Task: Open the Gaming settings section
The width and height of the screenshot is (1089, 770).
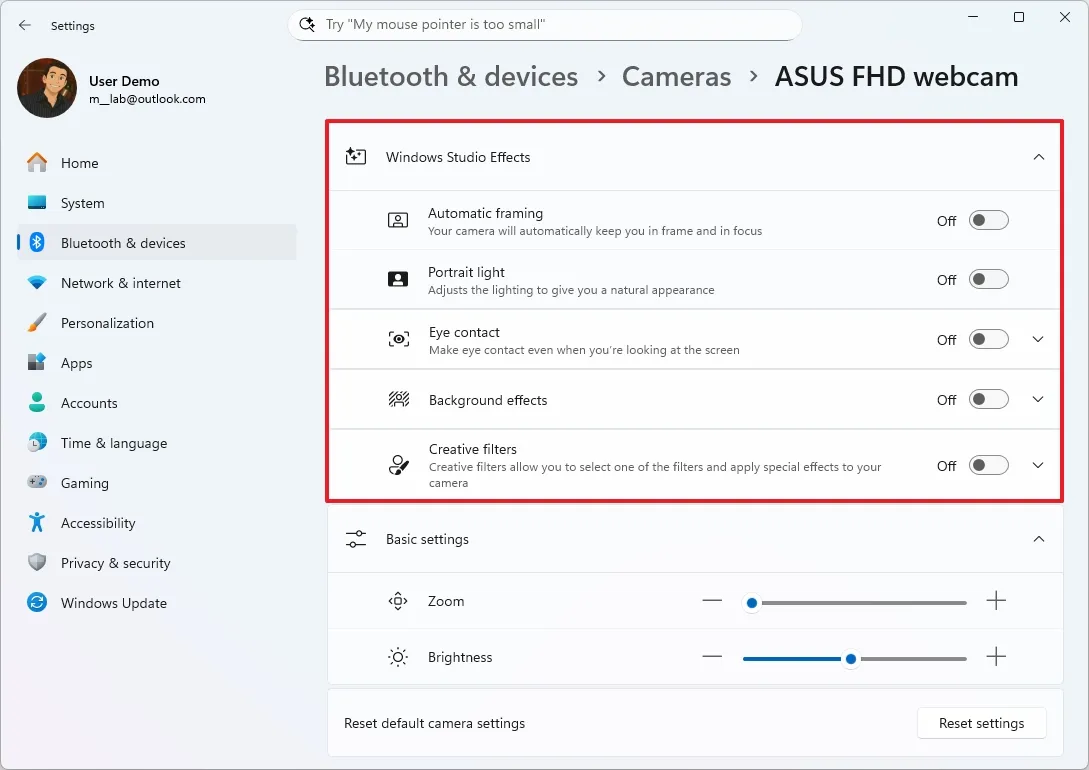Action: [x=84, y=483]
